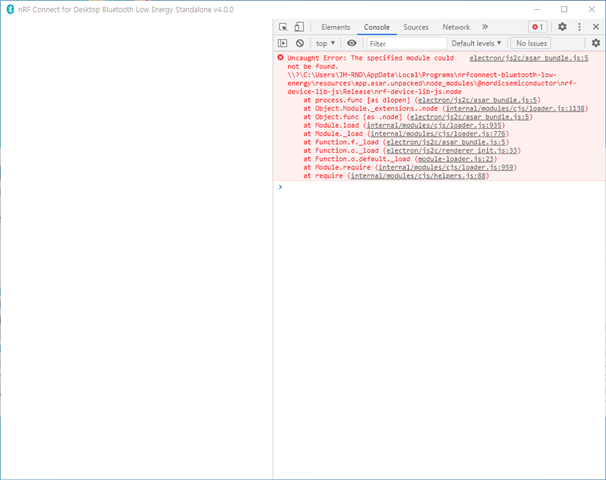Open DevTools three-dot customize menu
This screenshot has width=606, height=480.
[580, 27]
